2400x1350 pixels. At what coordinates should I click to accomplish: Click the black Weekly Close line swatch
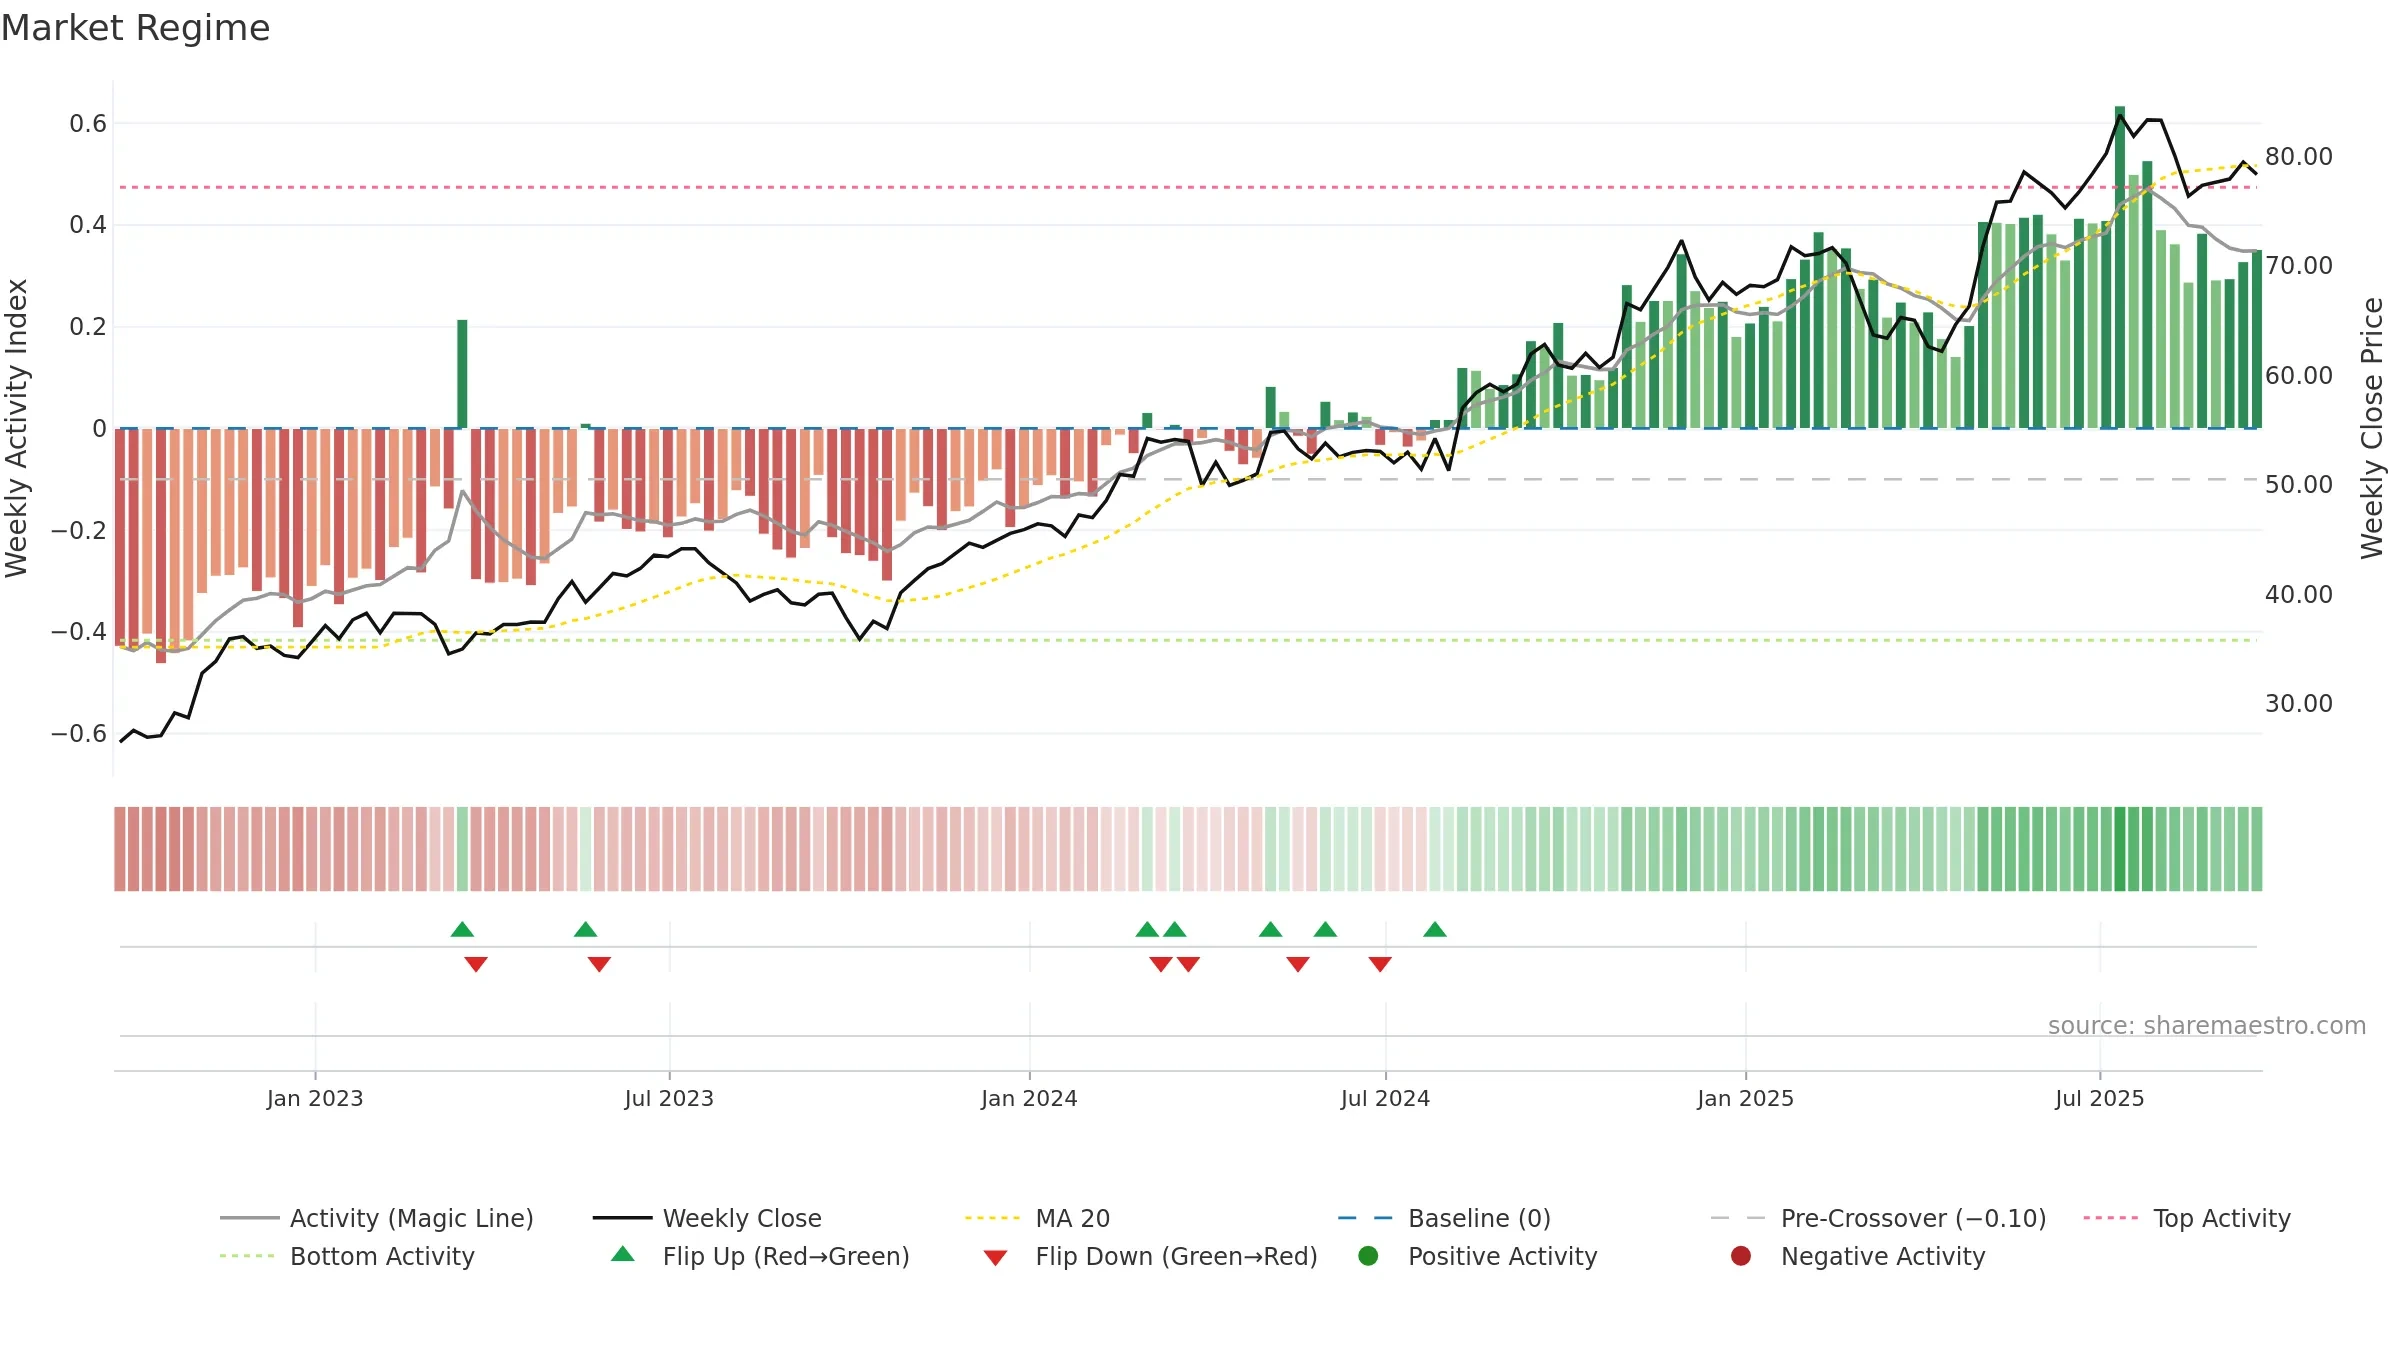point(622,1218)
